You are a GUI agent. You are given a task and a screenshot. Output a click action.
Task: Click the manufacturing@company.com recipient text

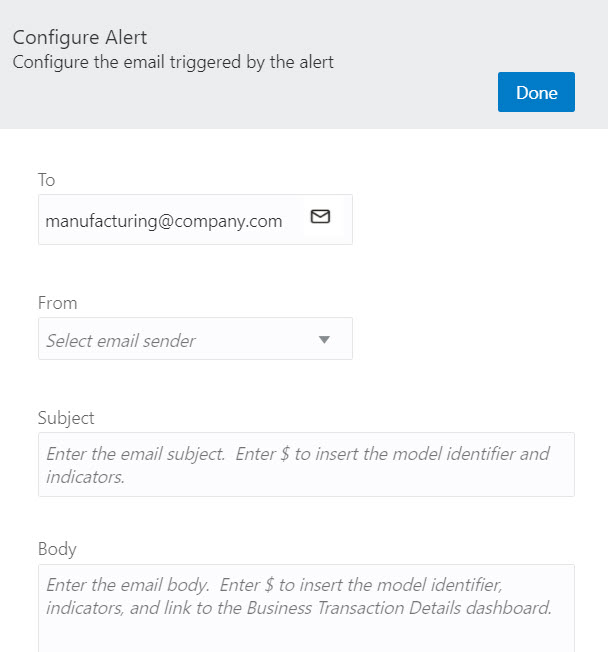tap(164, 221)
